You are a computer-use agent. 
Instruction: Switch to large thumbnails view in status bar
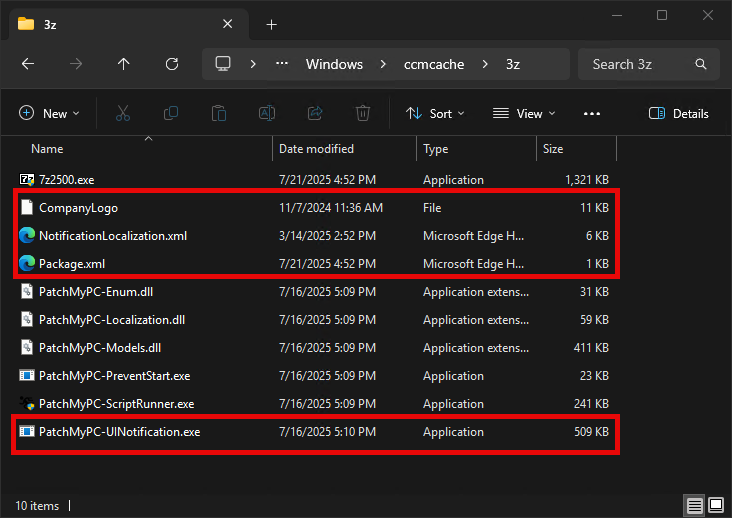click(x=716, y=505)
